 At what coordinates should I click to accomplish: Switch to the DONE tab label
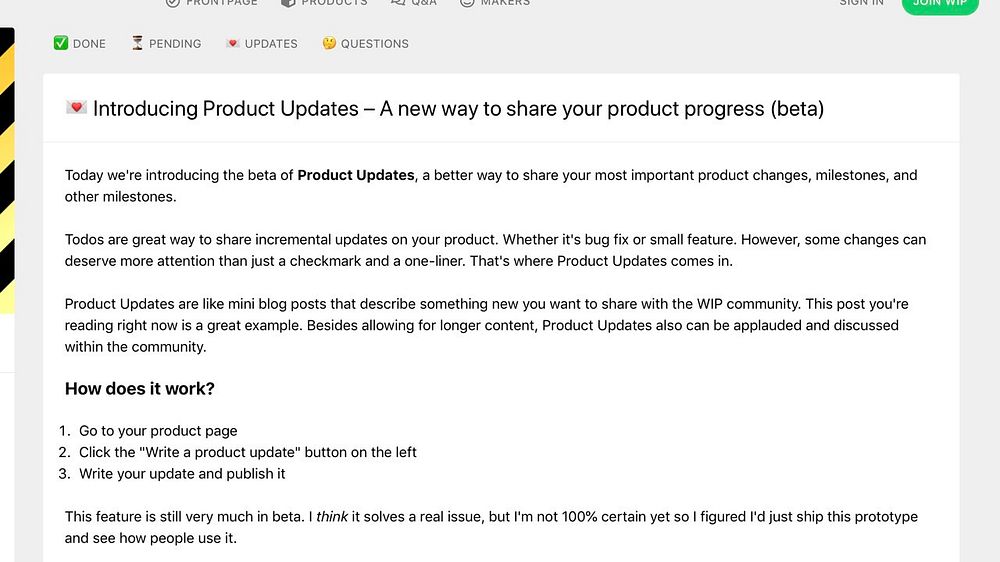click(x=89, y=44)
